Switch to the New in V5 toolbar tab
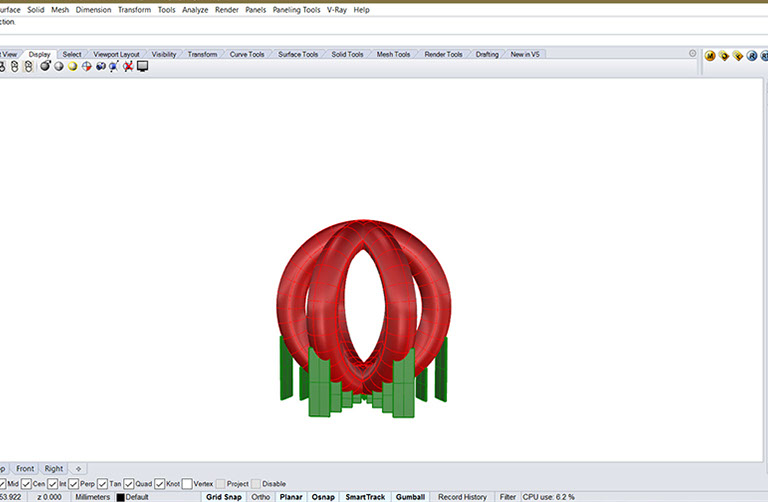The image size is (768, 502). (x=525, y=54)
